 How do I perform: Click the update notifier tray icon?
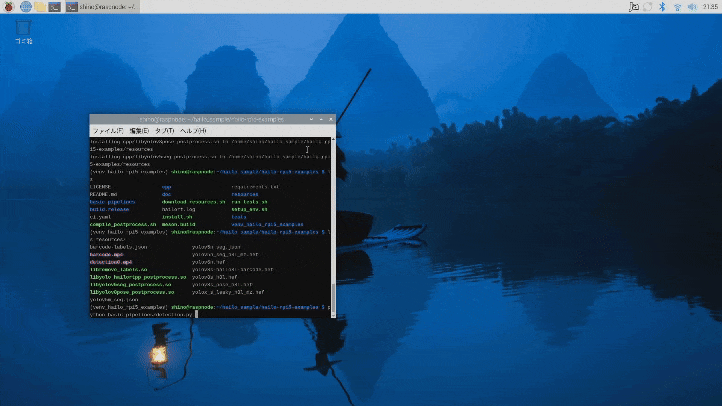click(x=648, y=6)
